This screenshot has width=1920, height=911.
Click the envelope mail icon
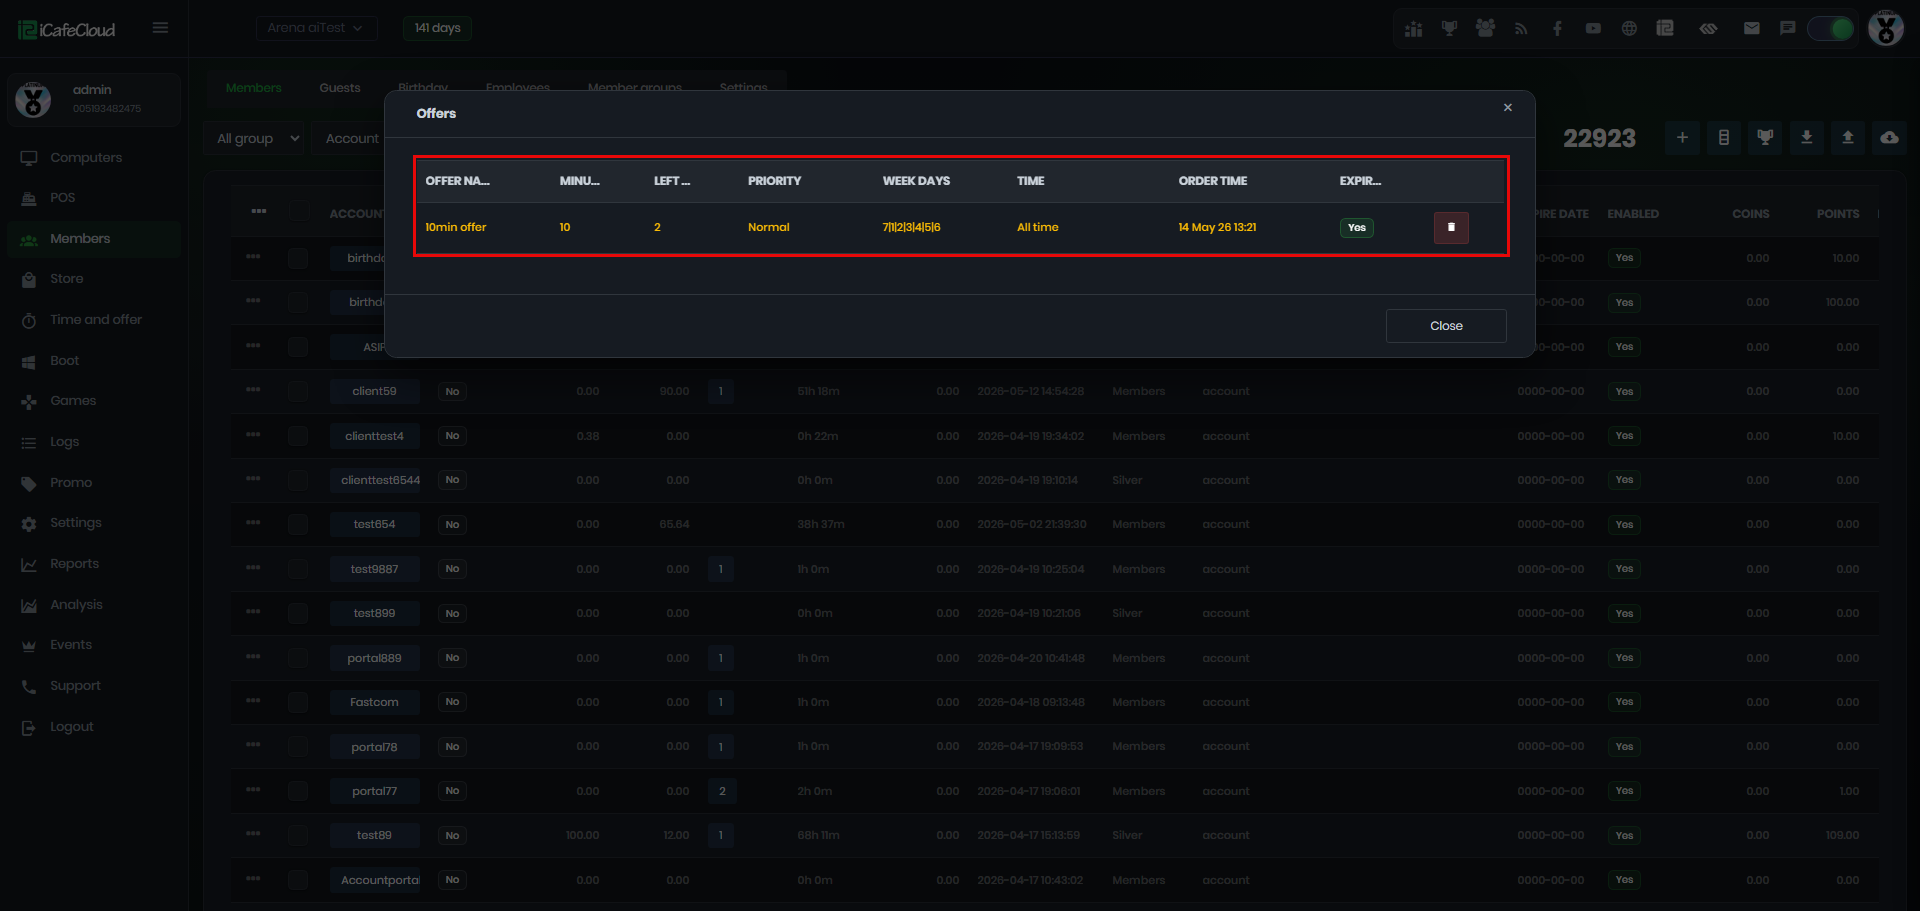(x=1751, y=29)
